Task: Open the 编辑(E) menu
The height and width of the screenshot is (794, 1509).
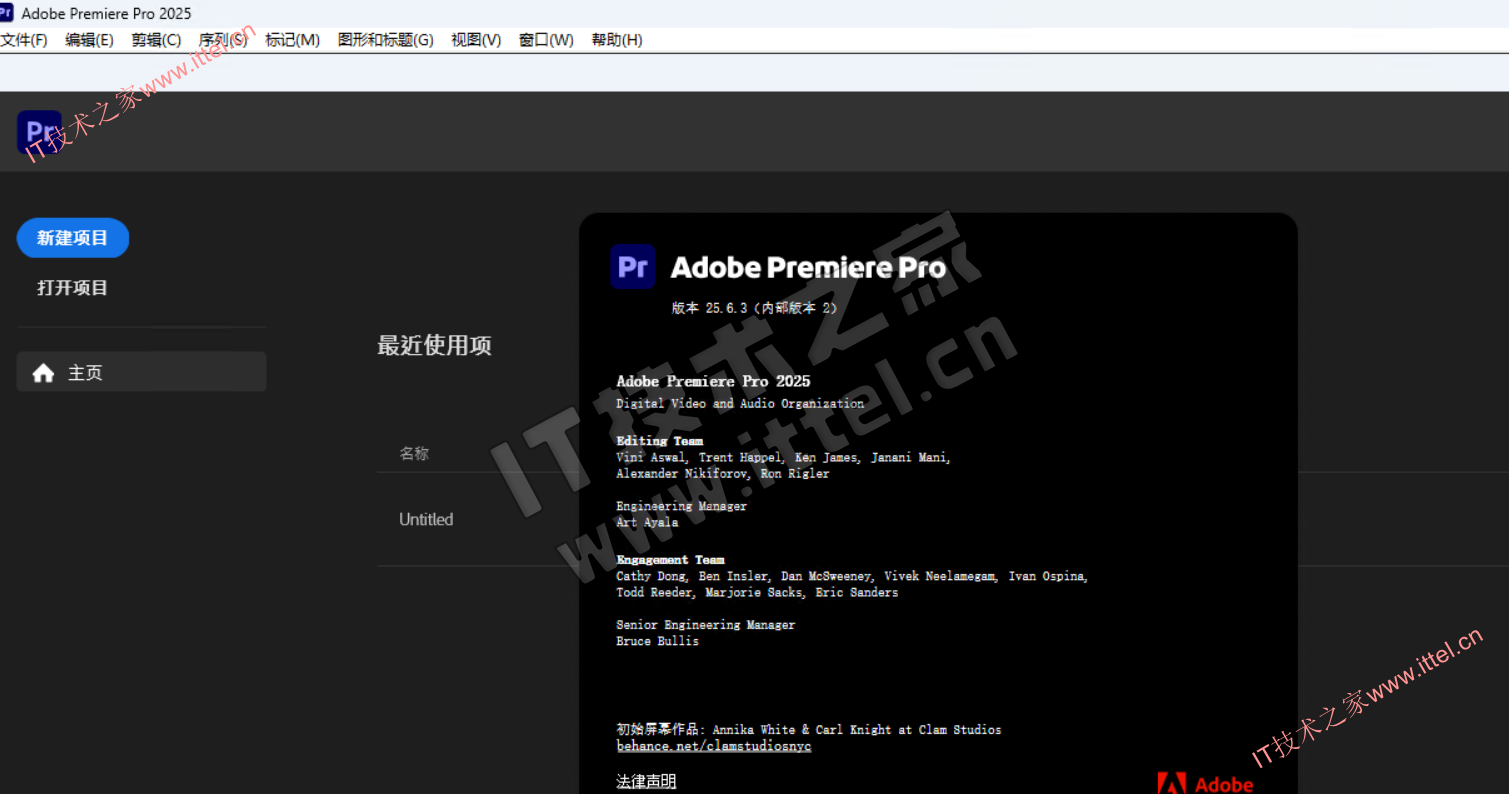Action: (90, 40)
